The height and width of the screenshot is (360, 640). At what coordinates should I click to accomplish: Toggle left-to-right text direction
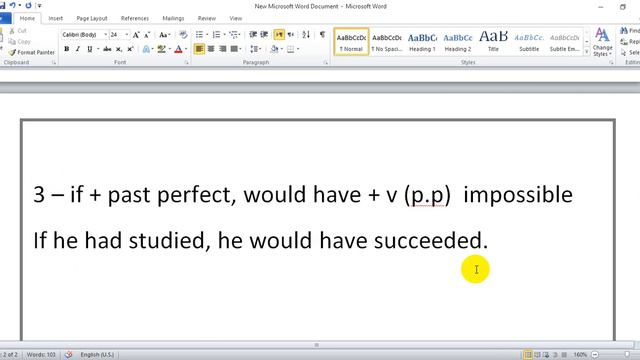point(279,35)
